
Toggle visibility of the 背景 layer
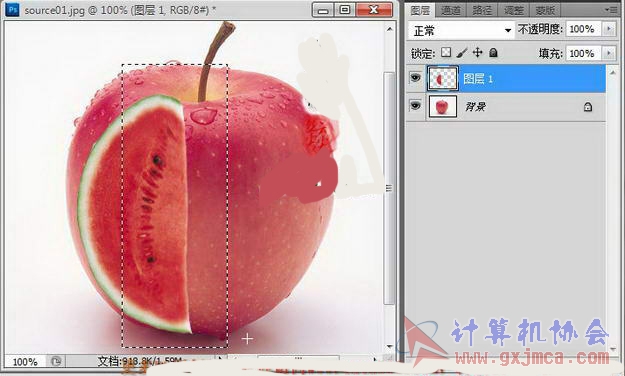(x=415, y=106)
